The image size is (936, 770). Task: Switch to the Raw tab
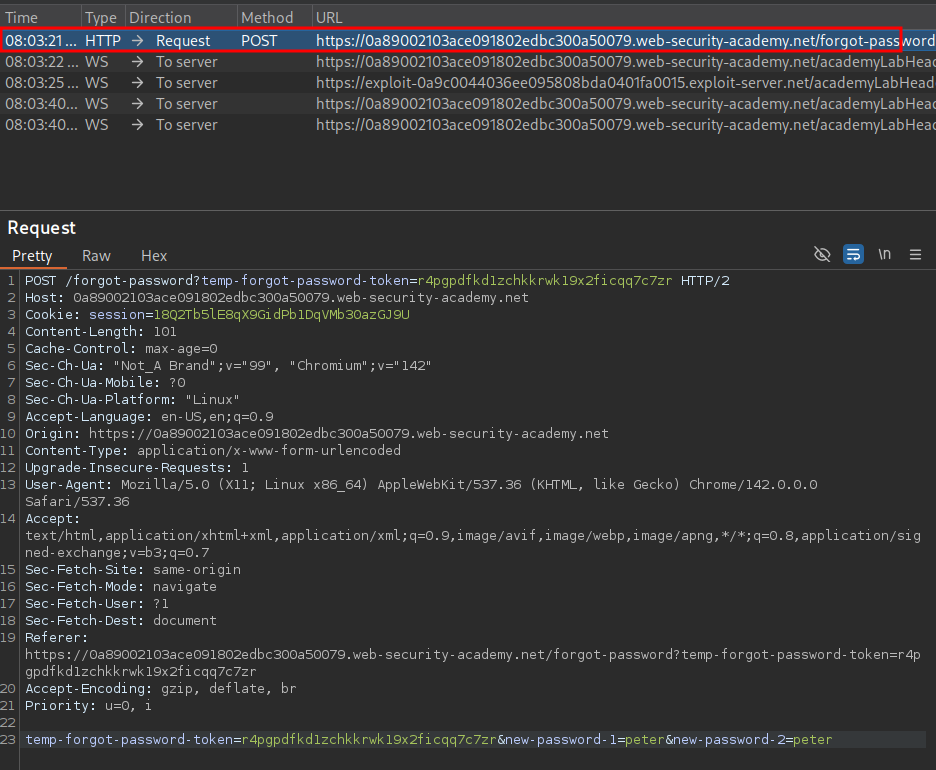click(96, 256)
